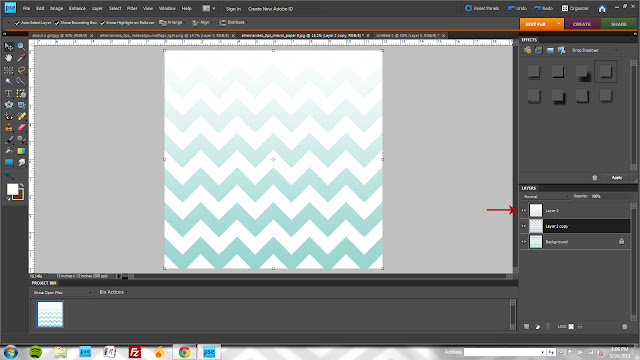Select the Eraser tool

point(21,128)
